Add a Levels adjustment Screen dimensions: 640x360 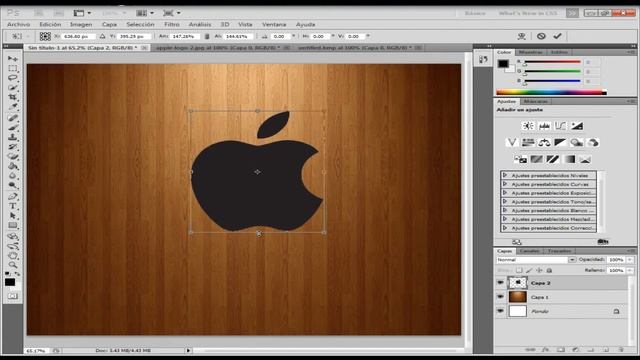544,126
